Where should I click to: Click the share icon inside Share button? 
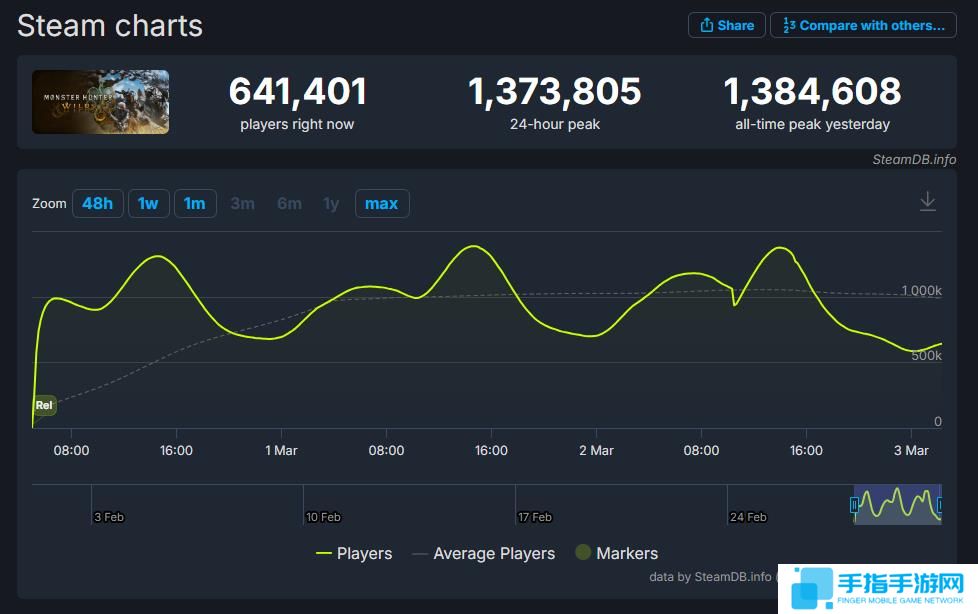pyautogui.click(x=706, y=25)
